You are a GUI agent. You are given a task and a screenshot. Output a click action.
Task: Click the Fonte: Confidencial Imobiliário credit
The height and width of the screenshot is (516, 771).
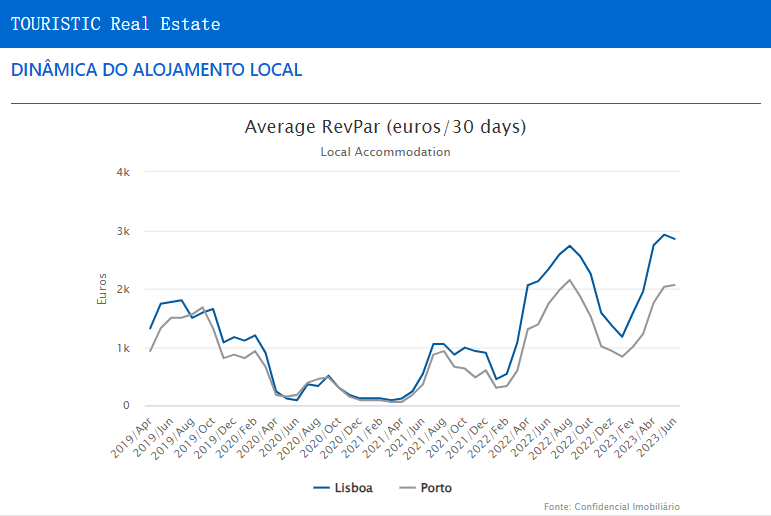[612, 507]
